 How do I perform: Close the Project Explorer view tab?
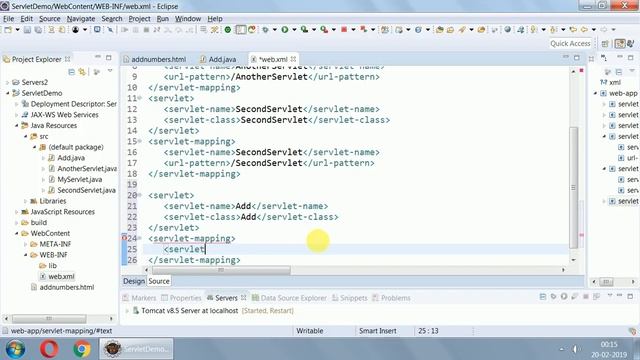pos(68,59)
